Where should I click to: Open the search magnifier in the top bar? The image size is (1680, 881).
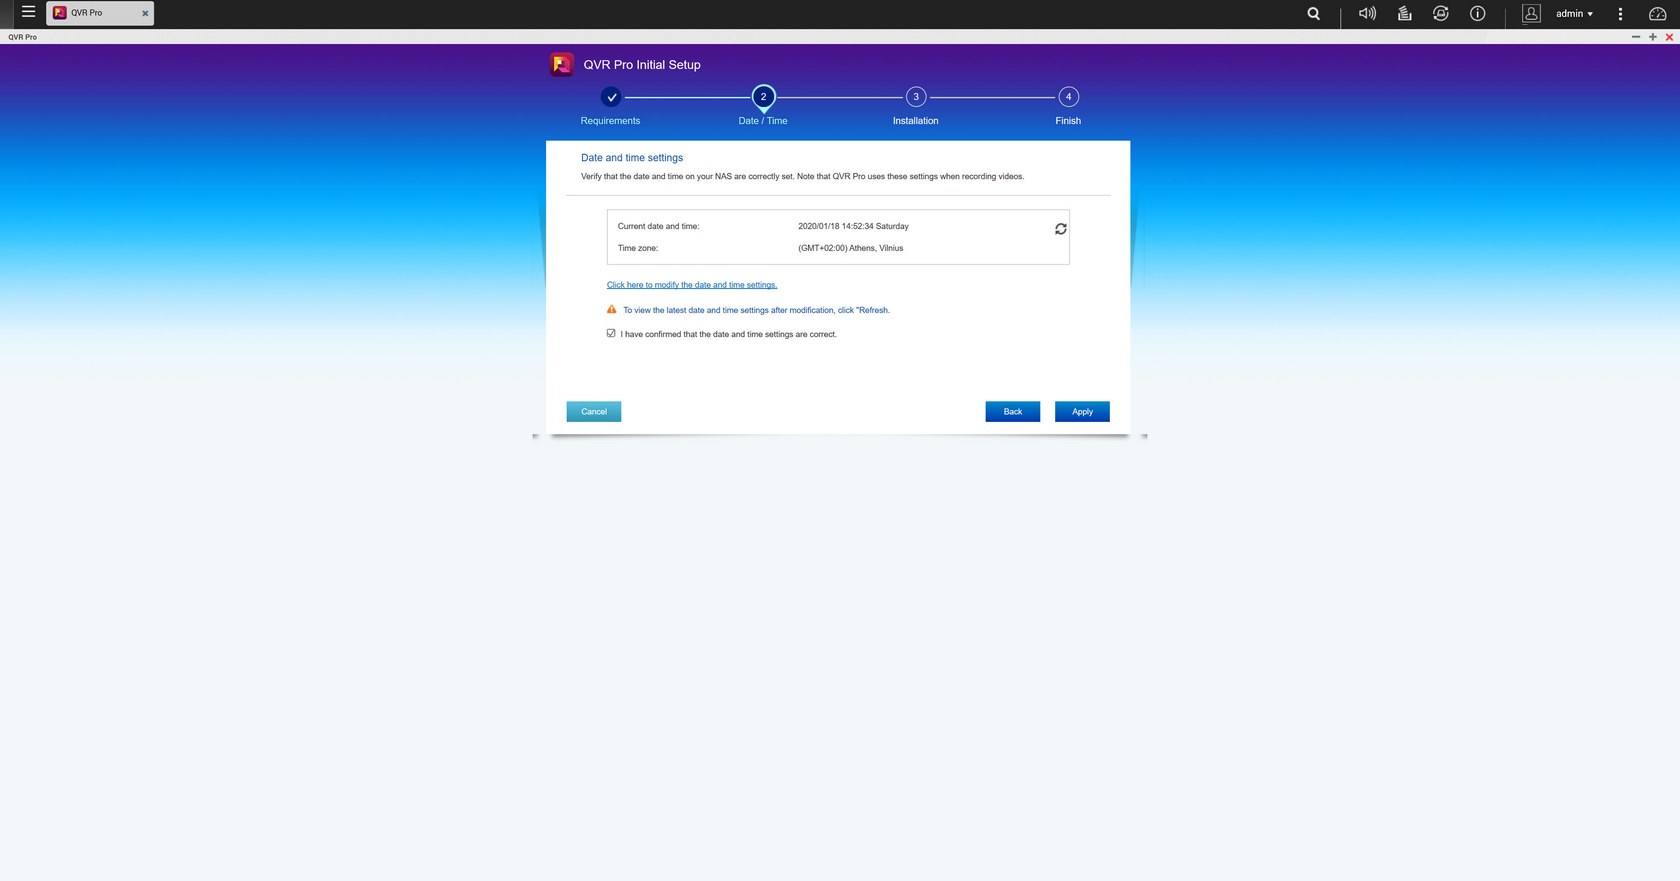coord(1314,13)
